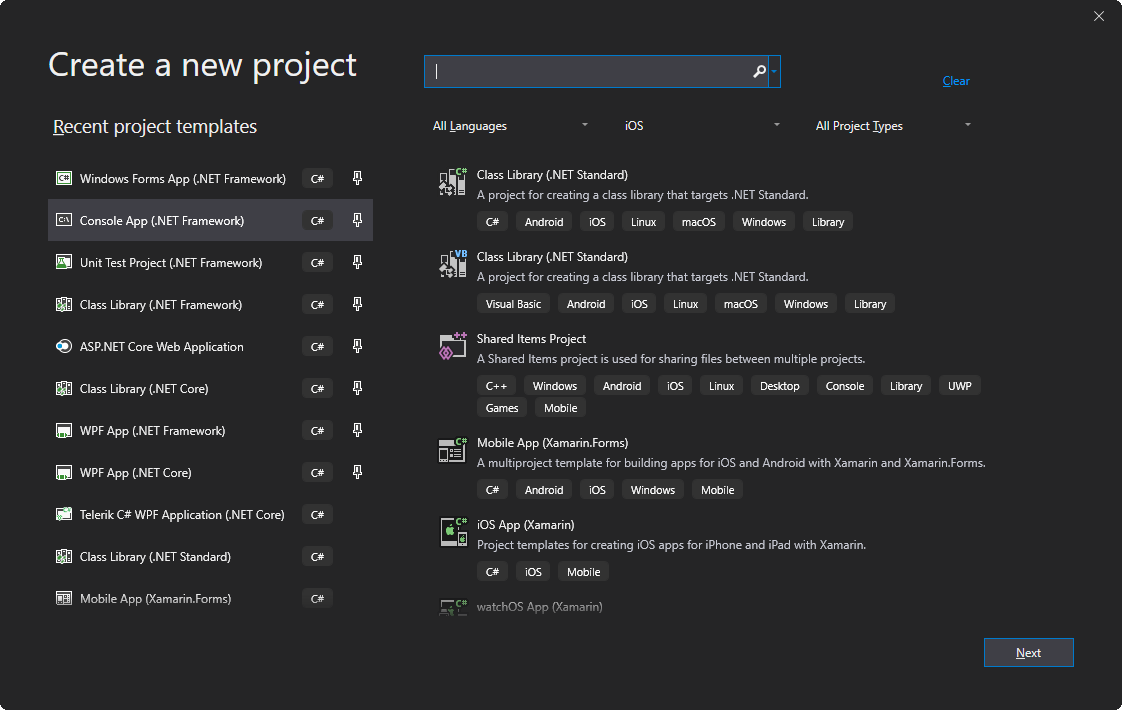Toggle pin for Unit Test Project
This screenshot has width=1122, height=710.
click(x=357, y=263)
